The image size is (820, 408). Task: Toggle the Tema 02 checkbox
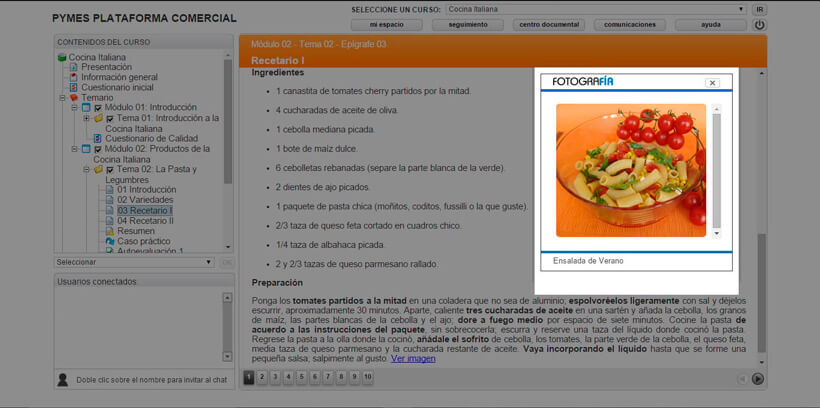tap(110, 170)
